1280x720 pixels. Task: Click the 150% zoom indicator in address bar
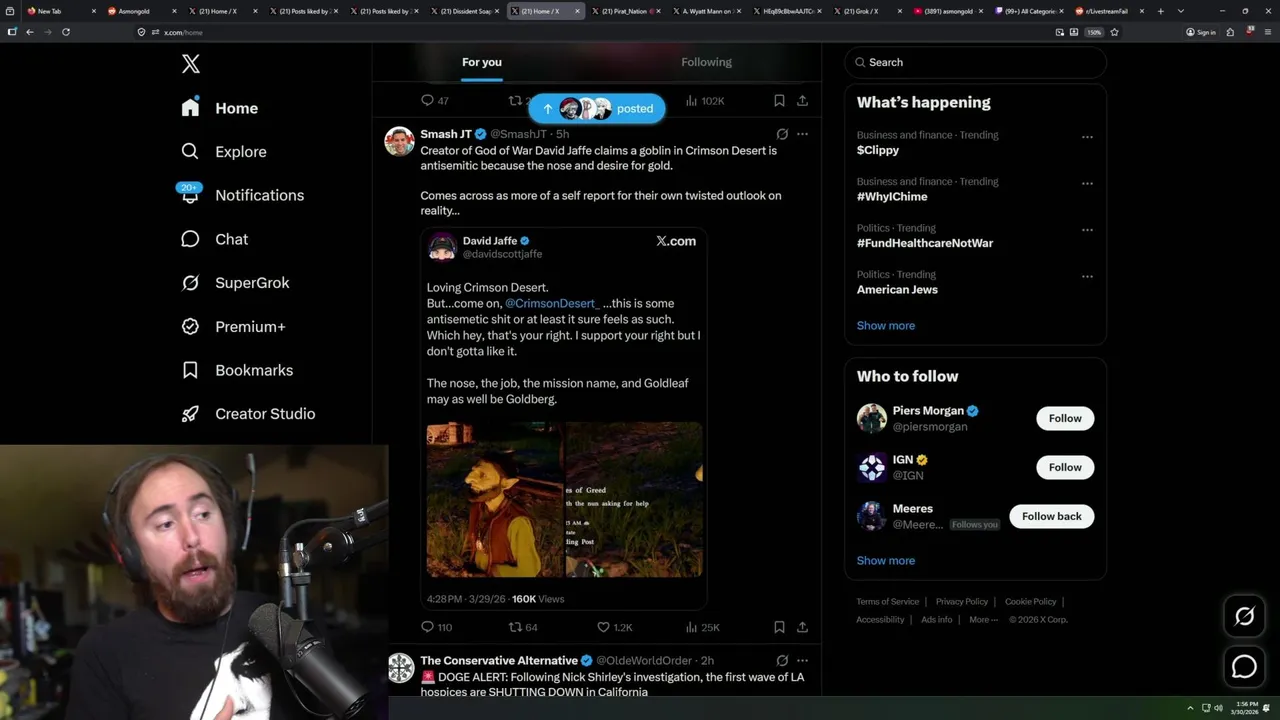[1094, 32]
